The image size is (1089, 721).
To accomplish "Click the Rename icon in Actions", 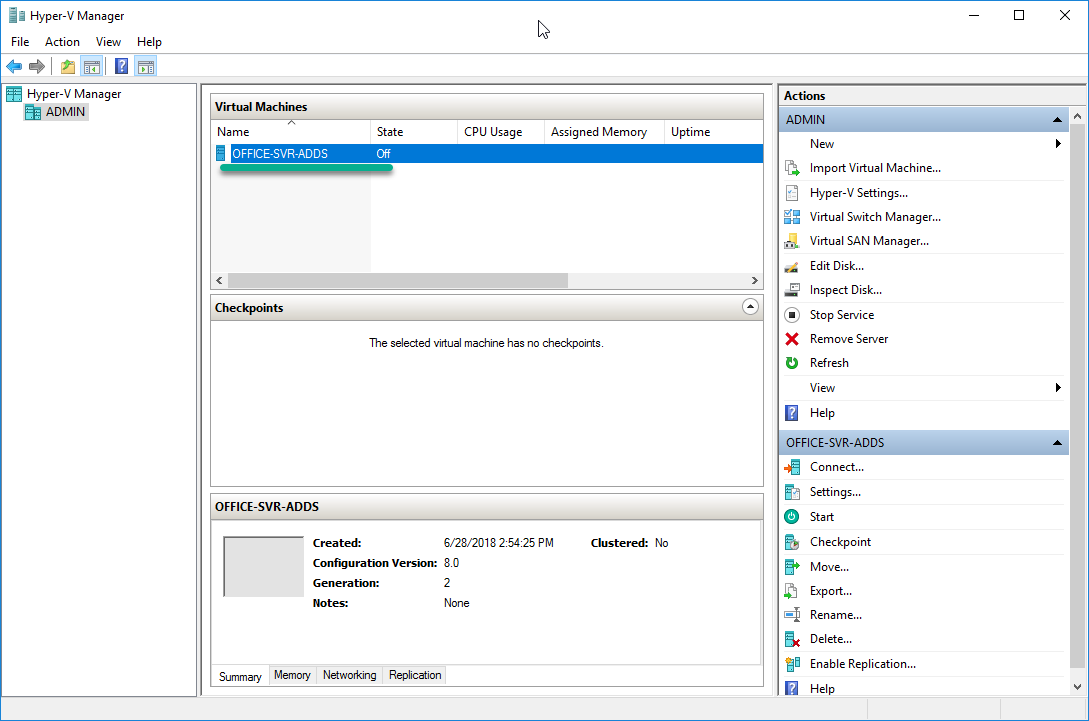I will (x=792, y=615).
